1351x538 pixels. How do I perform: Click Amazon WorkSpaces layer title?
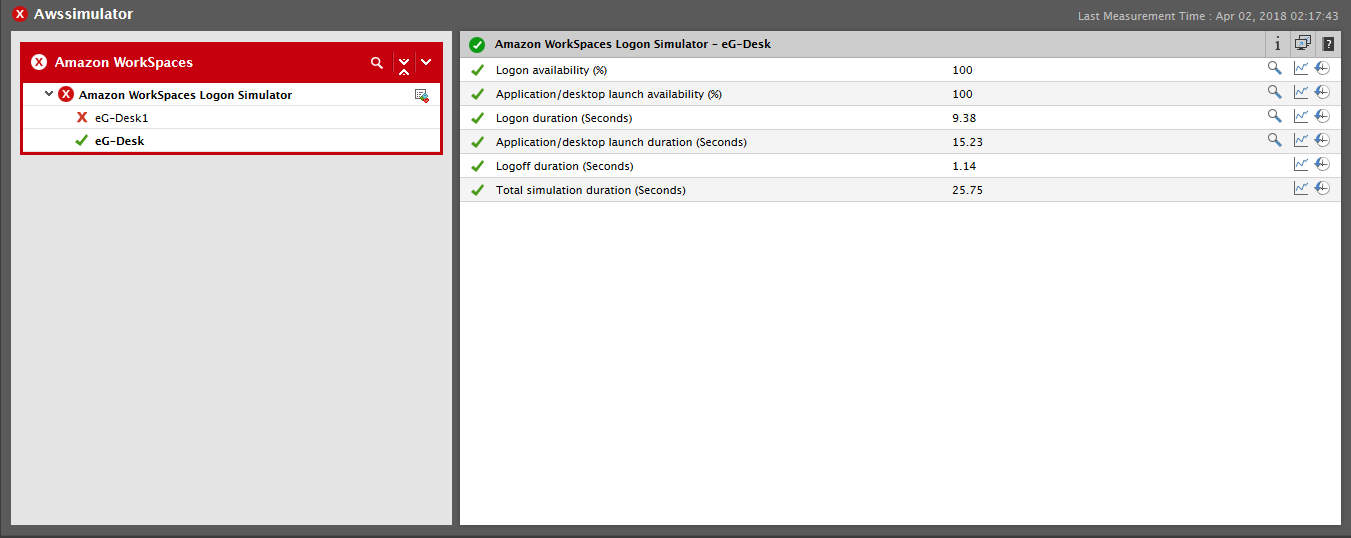pyautogui.click(x=124, y=62)
